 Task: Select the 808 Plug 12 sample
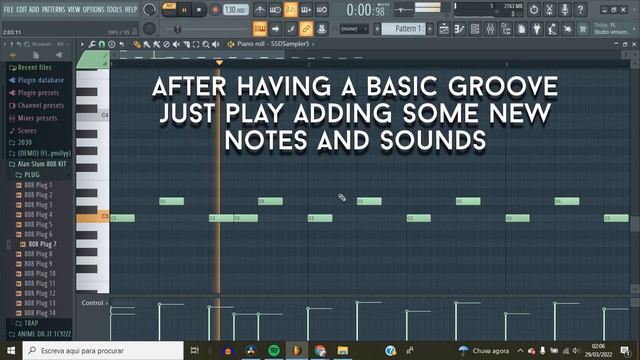click(40, 293)
